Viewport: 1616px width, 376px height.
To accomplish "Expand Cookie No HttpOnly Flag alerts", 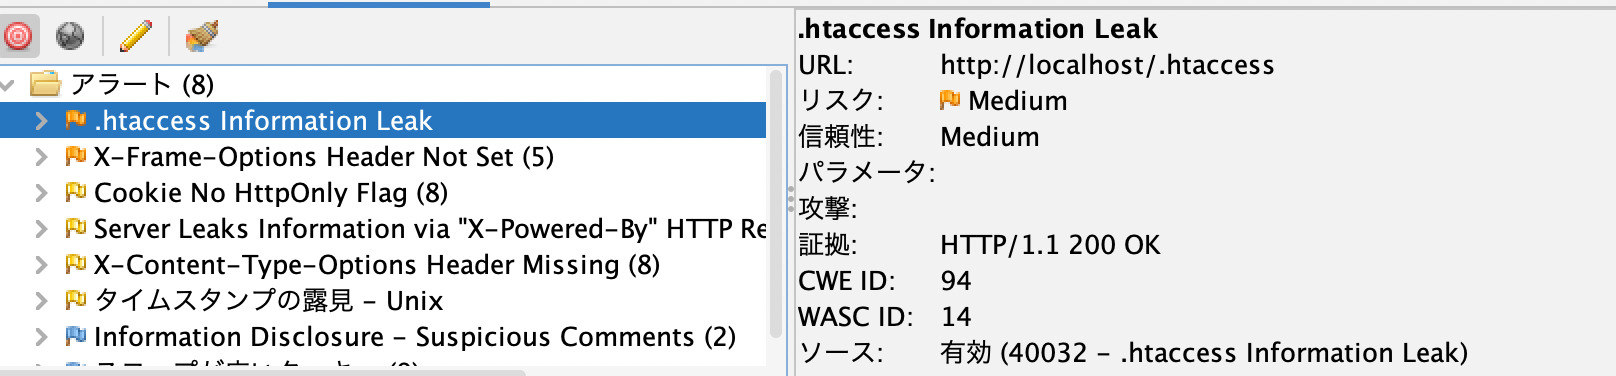I will (x=41, y=193).
